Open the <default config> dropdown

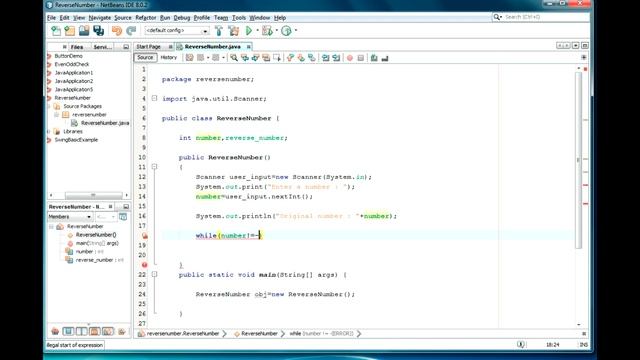(177, 31)
